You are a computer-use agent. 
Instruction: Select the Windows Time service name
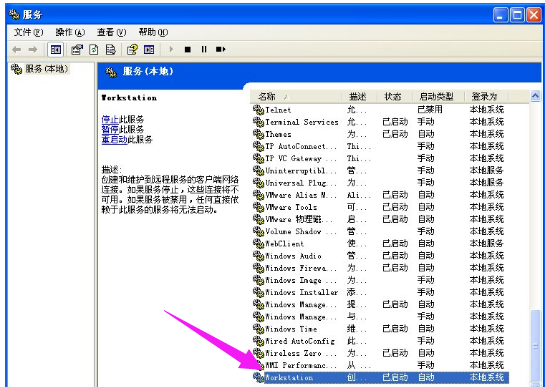[x=291, y=329]
